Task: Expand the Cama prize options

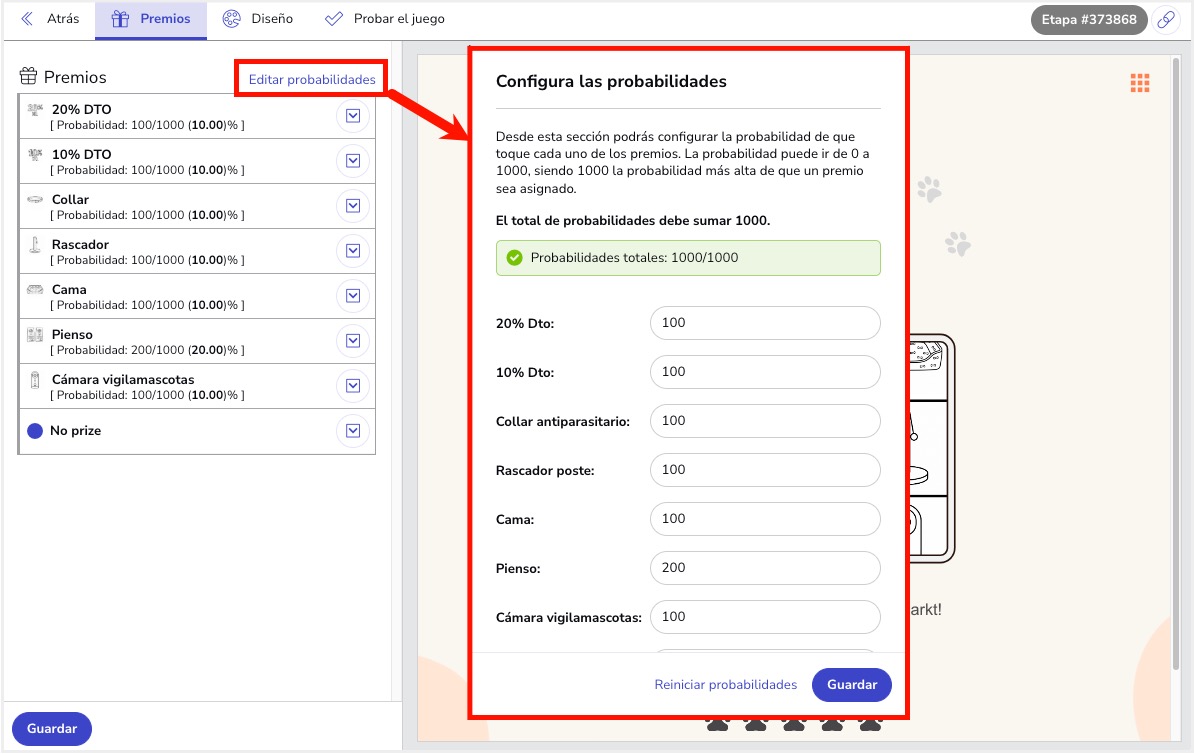Action: [353, 296]
